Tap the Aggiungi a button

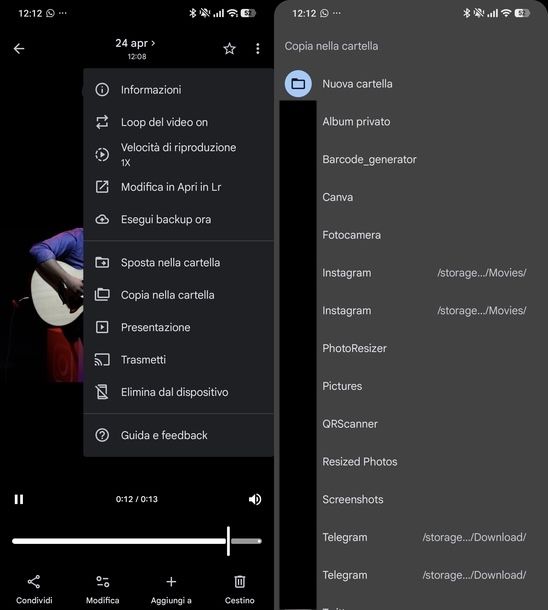[171, 589]
